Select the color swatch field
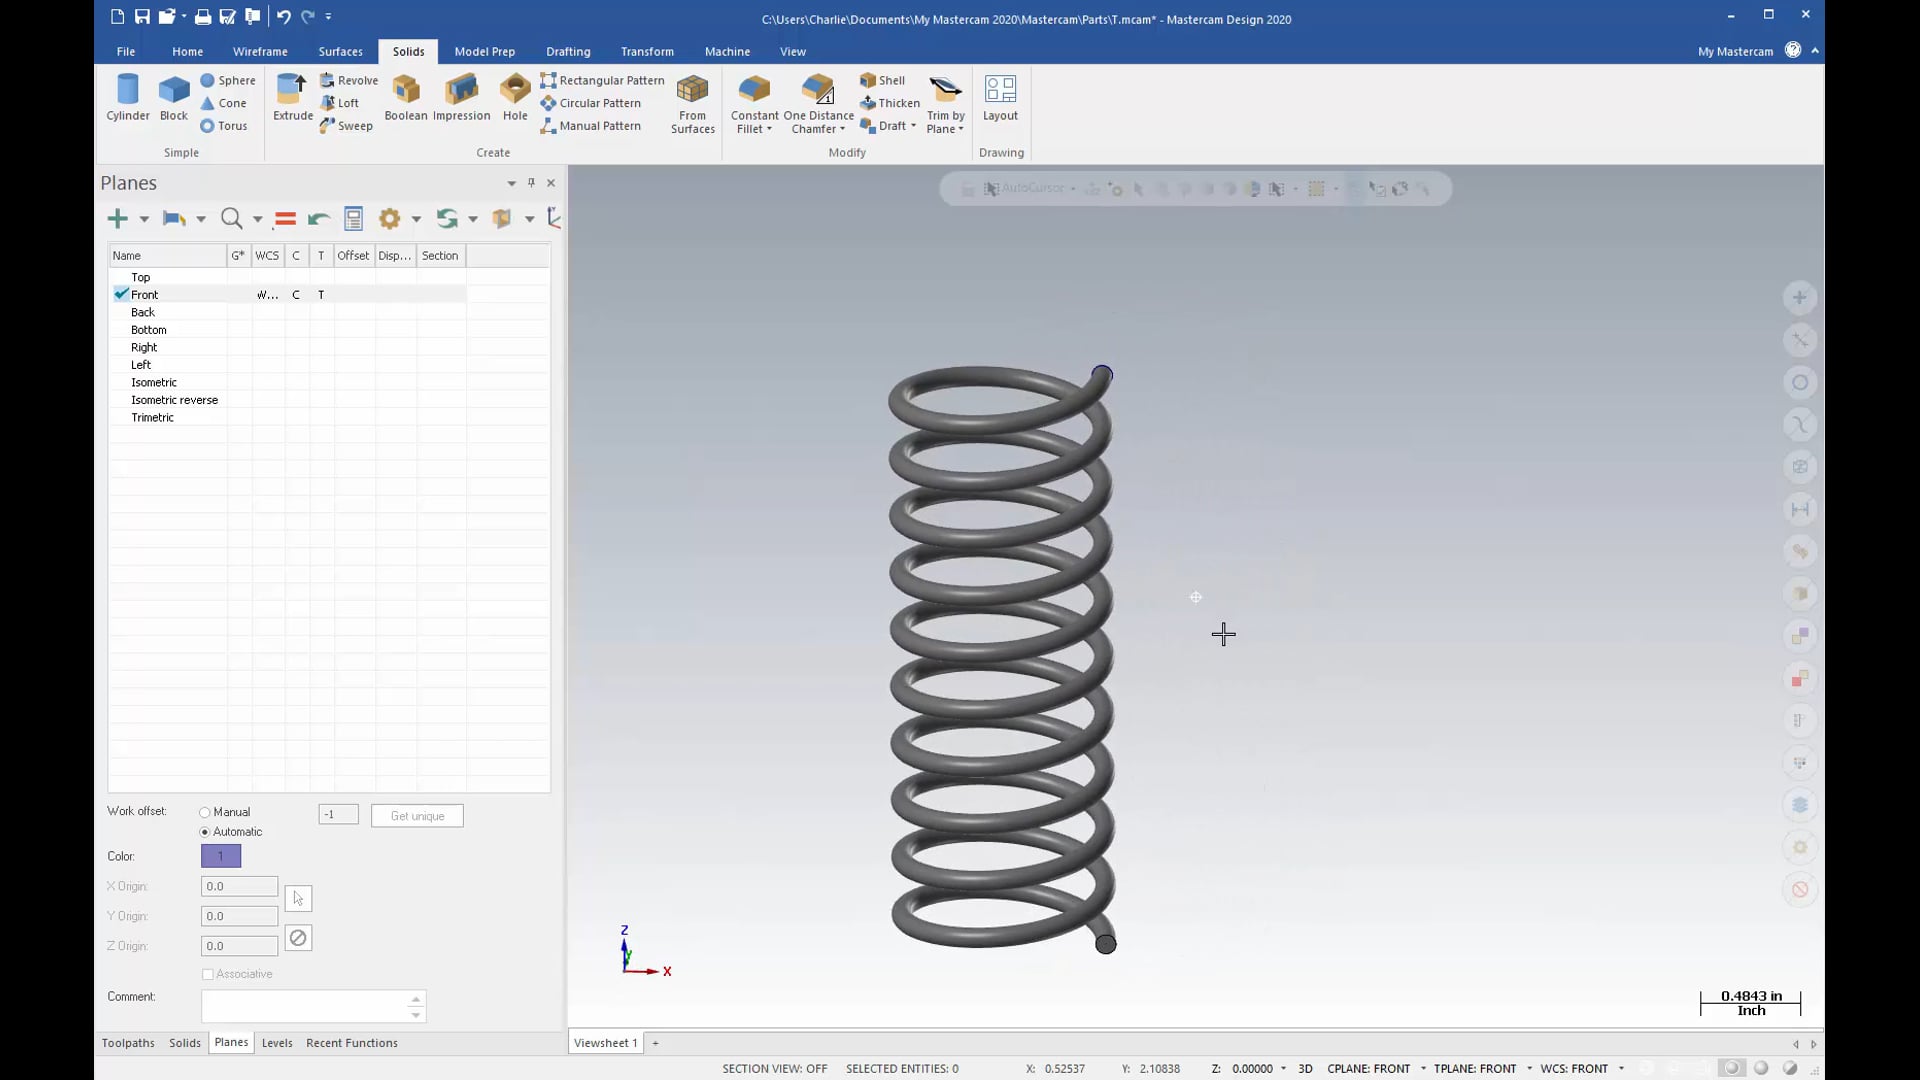This screenshot has height=1080, width=1920. click(220, 856)
